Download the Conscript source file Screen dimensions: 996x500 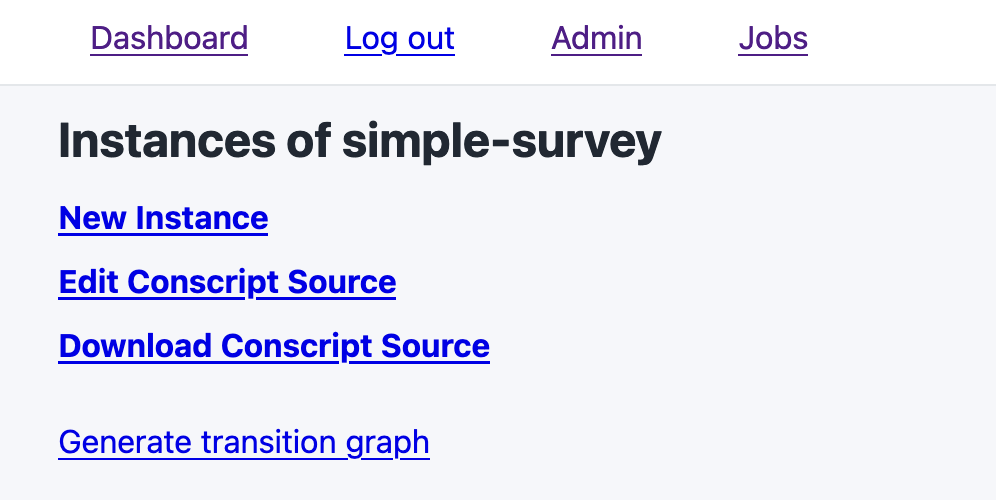tap(274, 346)
